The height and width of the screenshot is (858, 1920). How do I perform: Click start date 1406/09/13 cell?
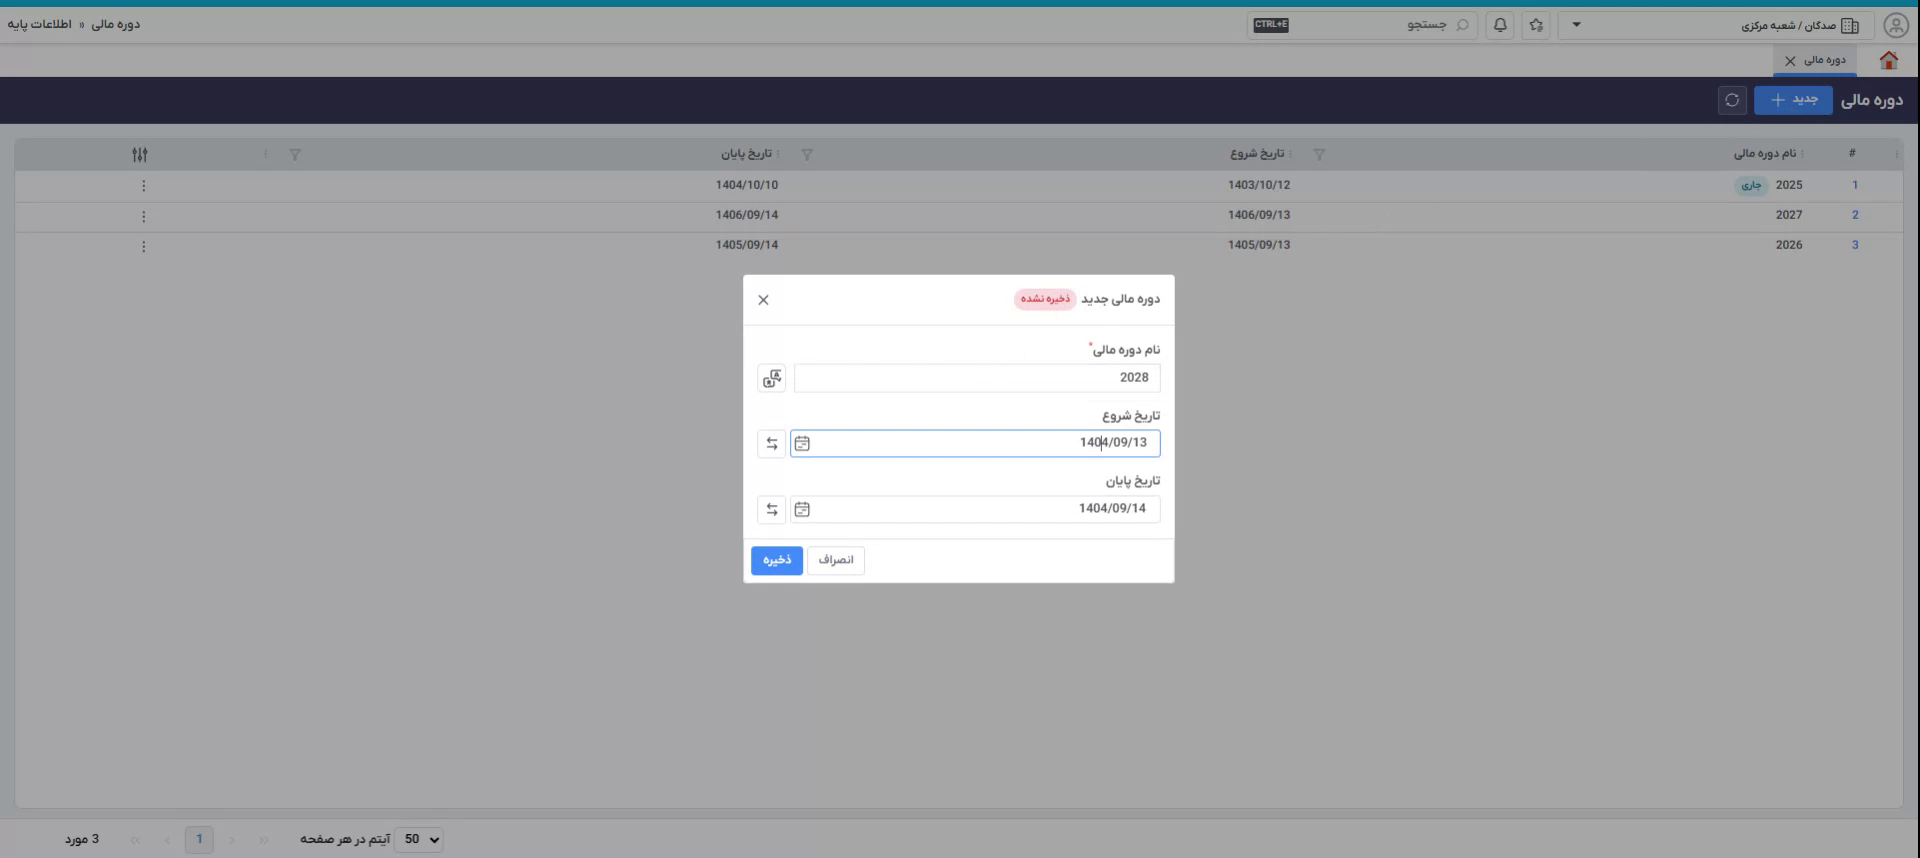tap(1259, 215)
